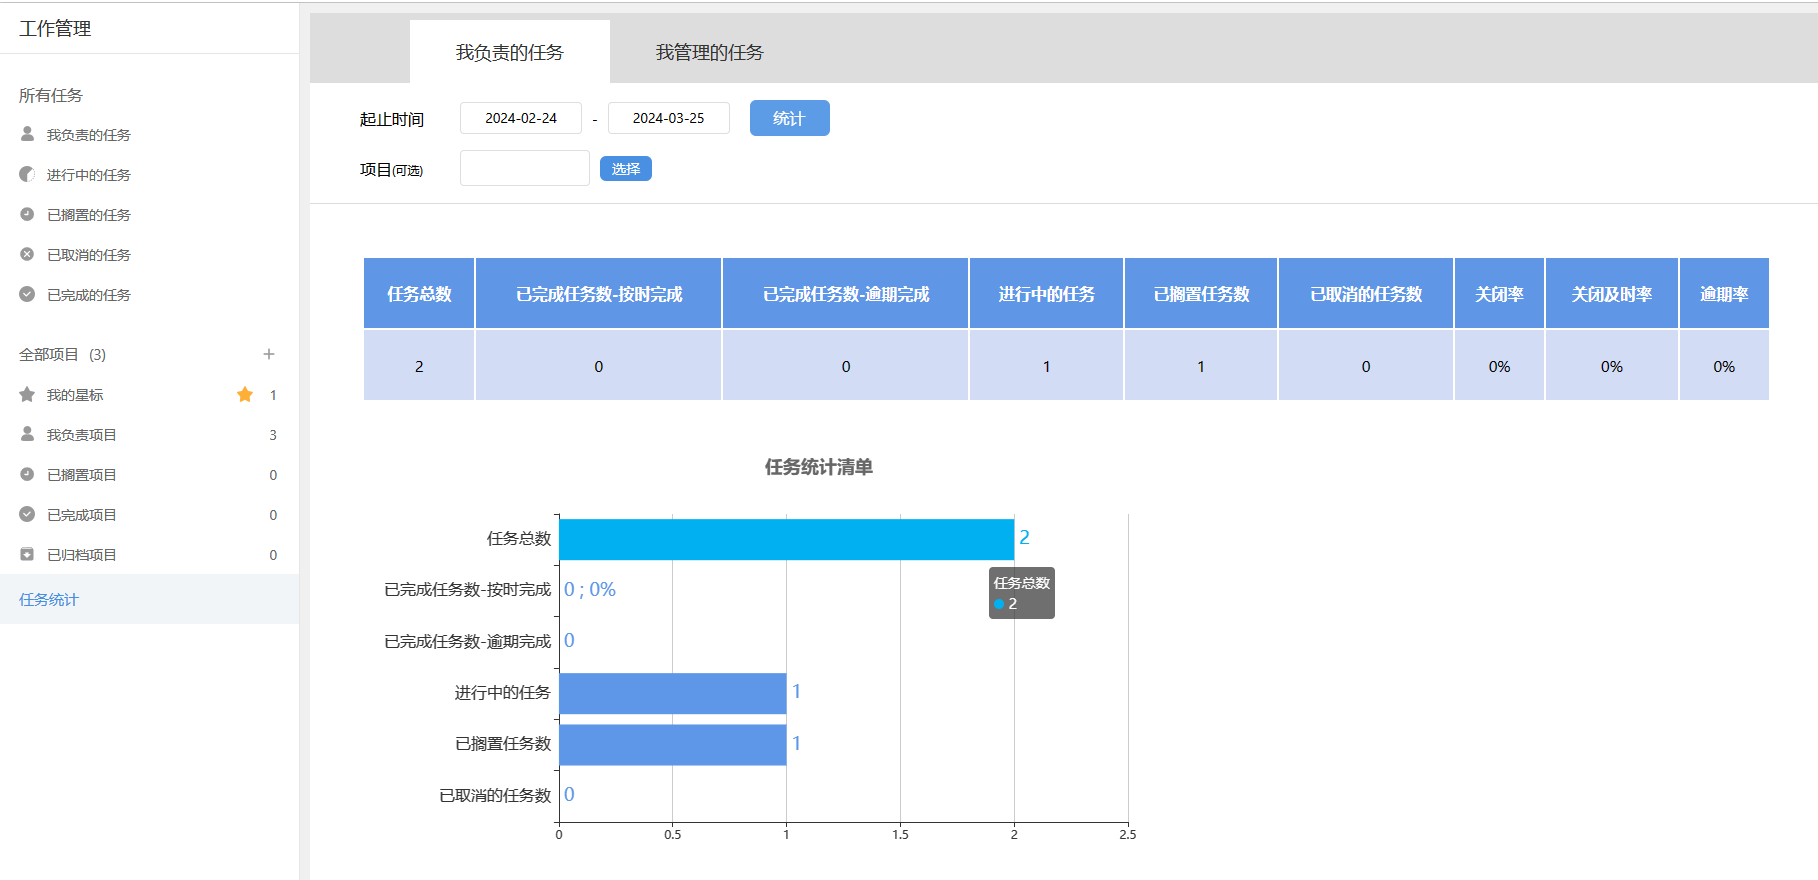This screenshot has height=880, width=1818.
Task: Click the X circle icon for 已取消的任务
Action: (27, 254)
